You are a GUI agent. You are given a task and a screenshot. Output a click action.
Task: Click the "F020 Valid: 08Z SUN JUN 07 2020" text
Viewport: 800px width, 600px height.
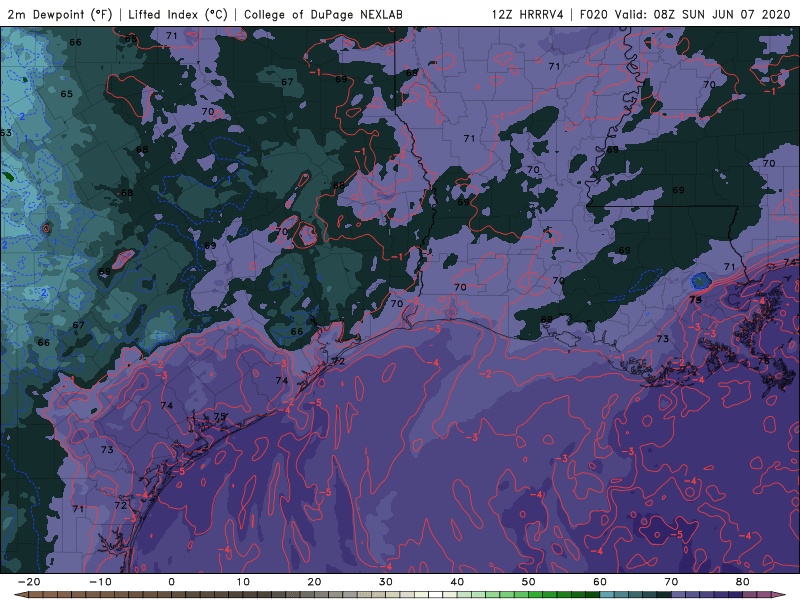[x=685, y=14]
